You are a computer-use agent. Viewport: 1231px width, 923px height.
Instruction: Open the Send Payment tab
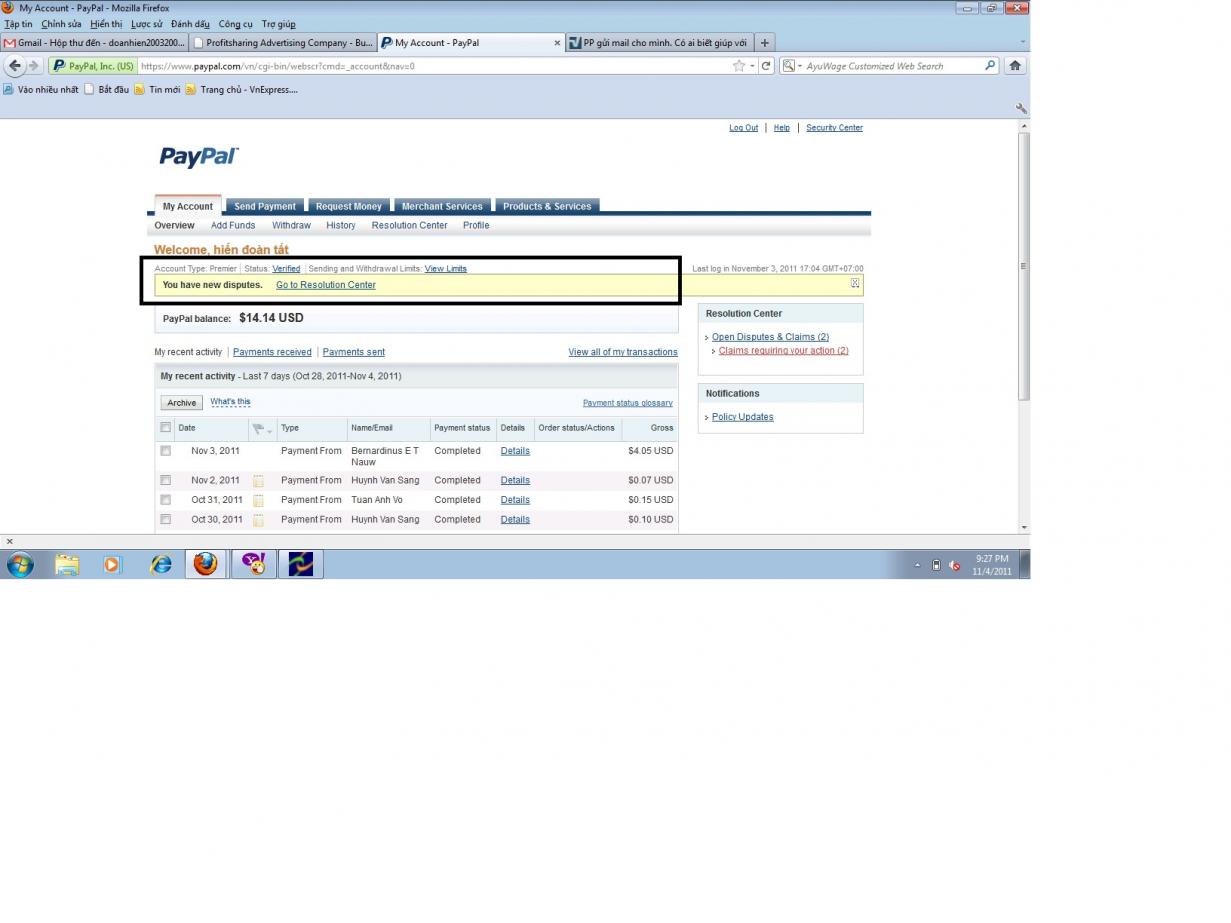pyautogui.click(x=265, y=206)
